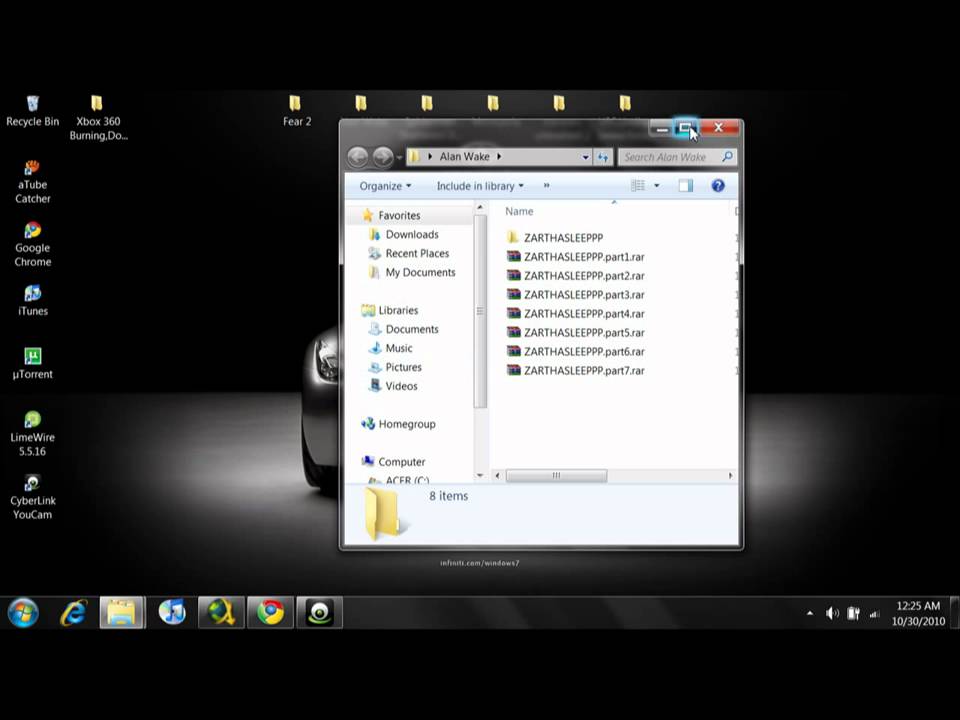Select Windows Explorer taskbar button
This screenshot has width=960, height=720.
[122, 612]
